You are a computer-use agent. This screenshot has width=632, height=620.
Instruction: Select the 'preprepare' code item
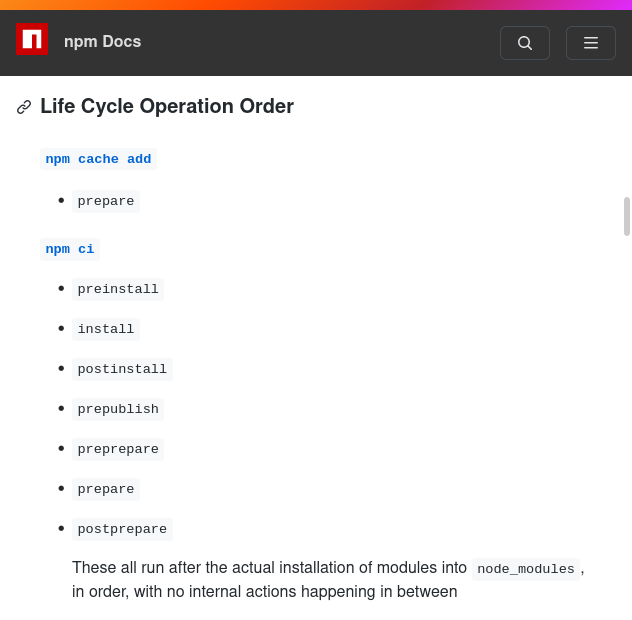(118, 449)
